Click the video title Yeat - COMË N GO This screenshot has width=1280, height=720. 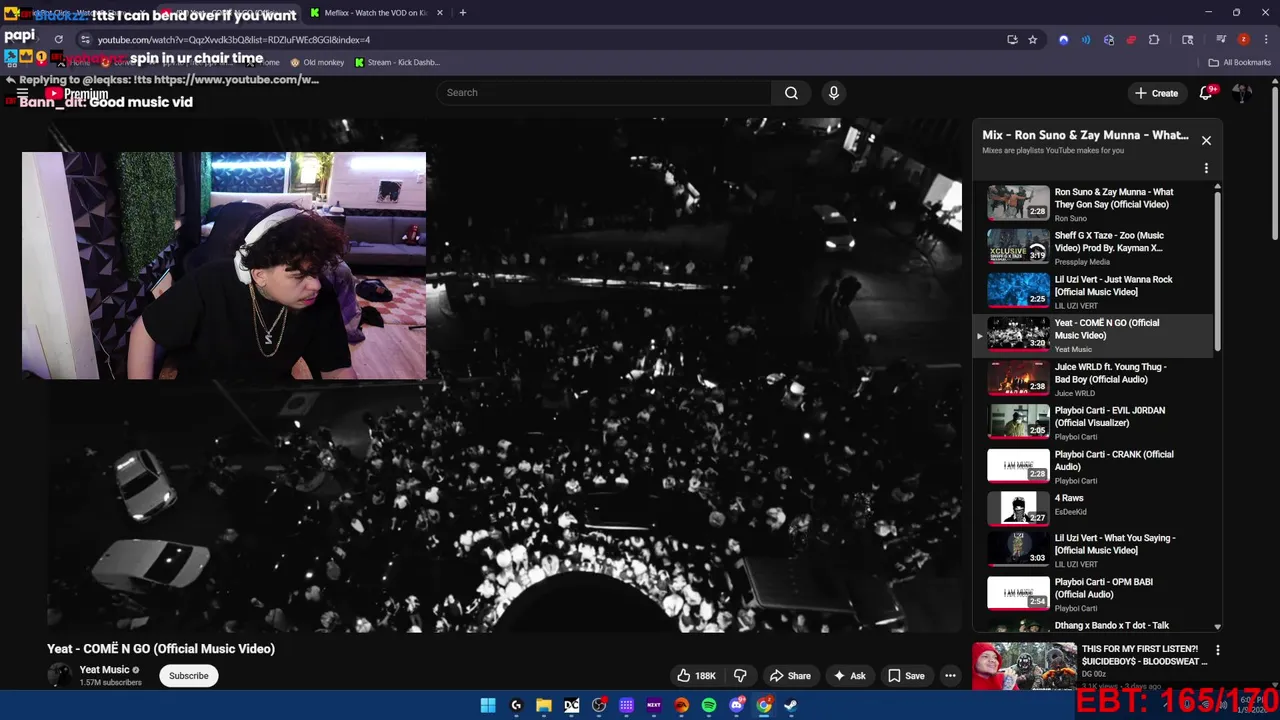(161, 649)
